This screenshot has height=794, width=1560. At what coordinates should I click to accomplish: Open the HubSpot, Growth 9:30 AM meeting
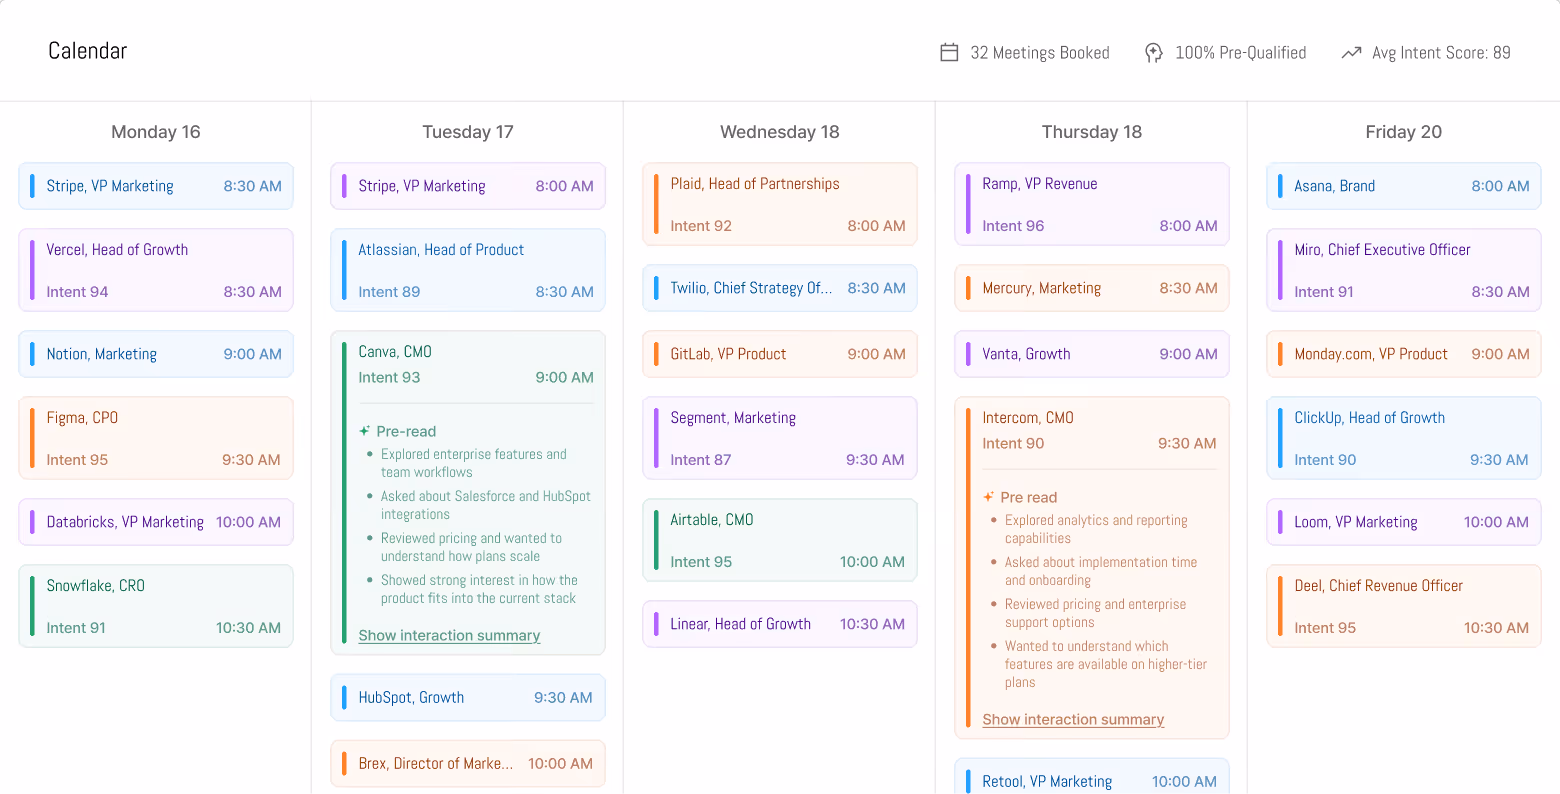468,698
